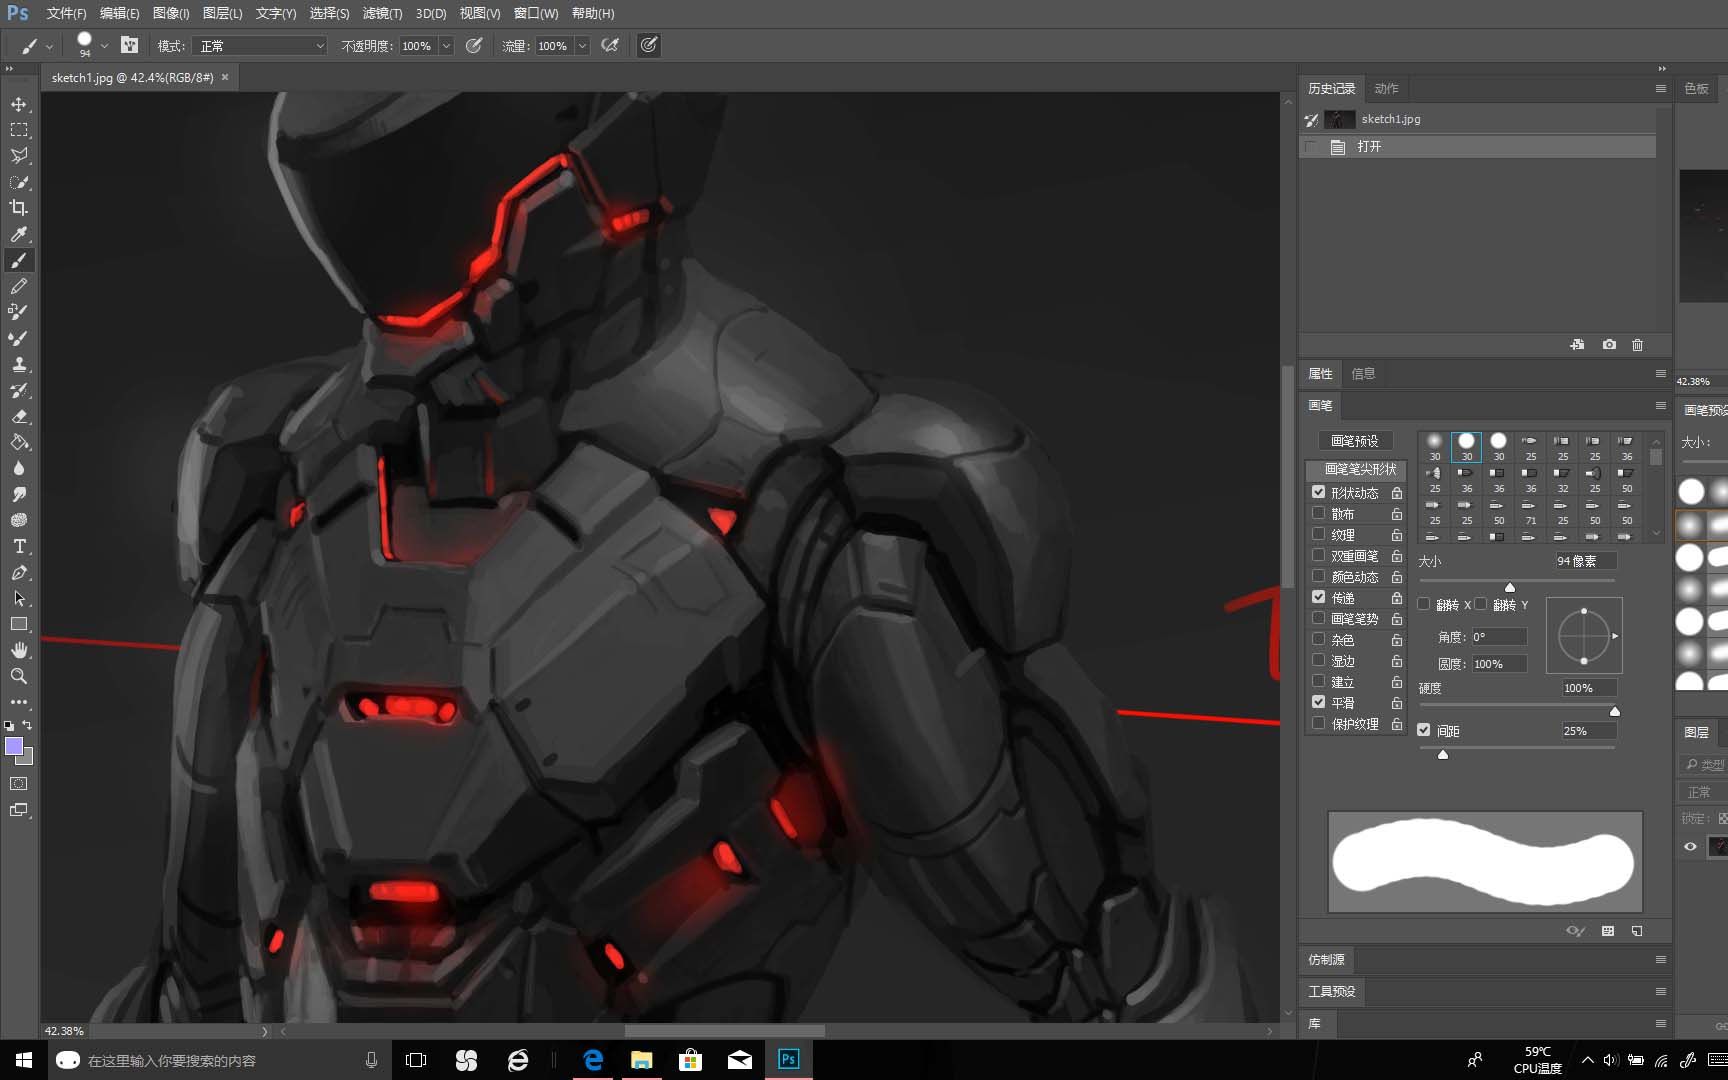Select the Clone Stamp tool

[19, 364]
